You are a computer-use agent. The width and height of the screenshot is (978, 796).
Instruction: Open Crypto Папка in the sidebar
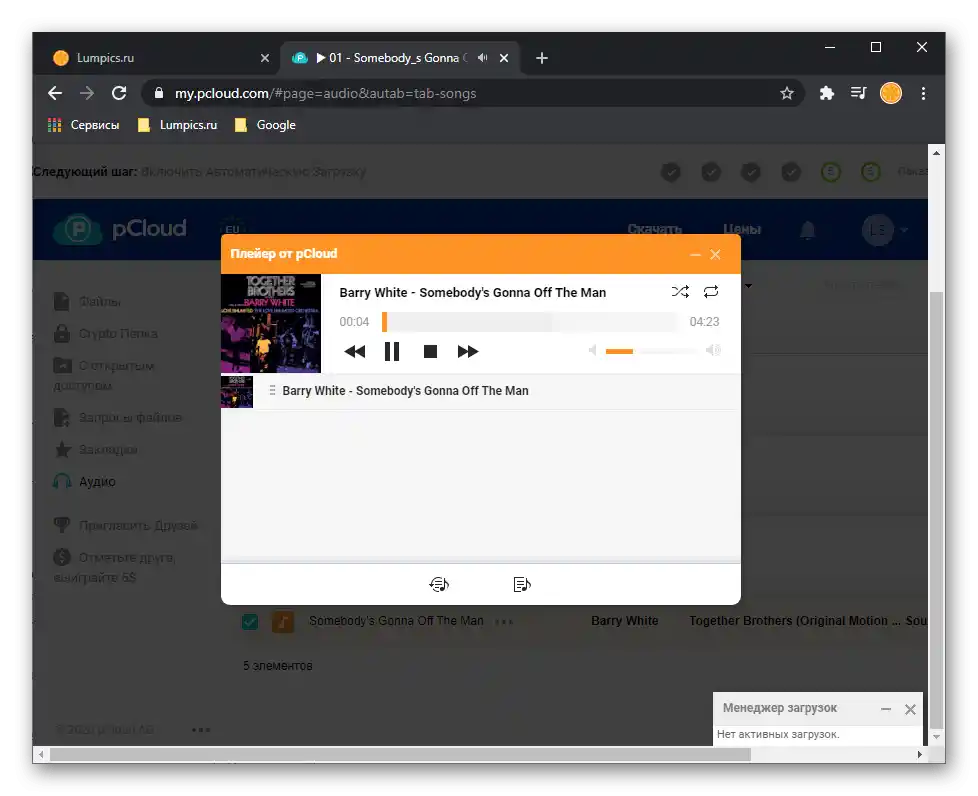coord(106,334)
